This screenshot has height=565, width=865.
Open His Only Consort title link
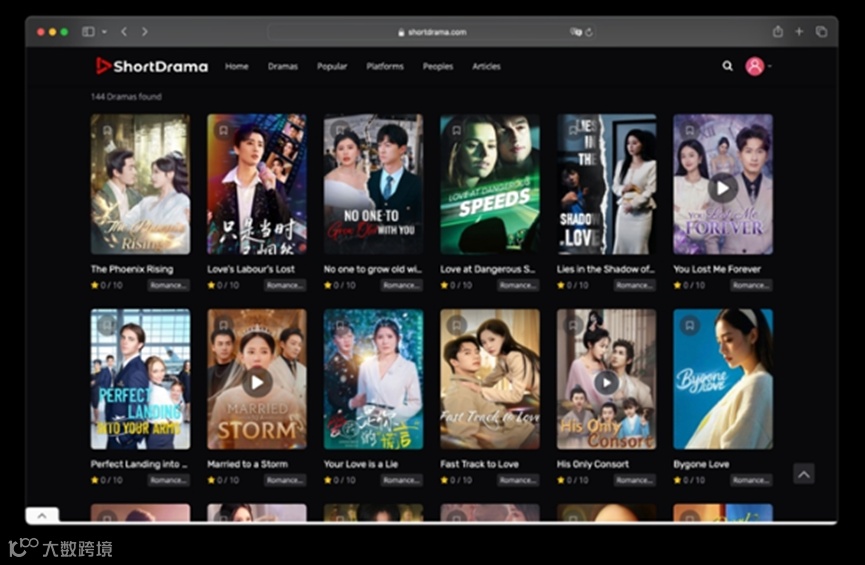pos(592,464)
